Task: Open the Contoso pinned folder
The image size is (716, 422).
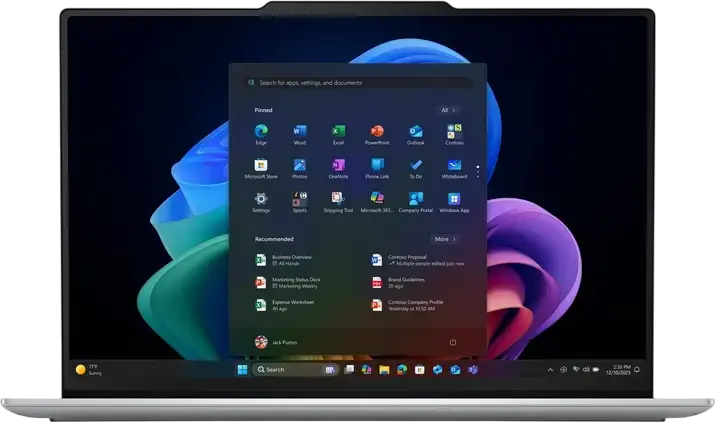Action: tap(454, 134)
